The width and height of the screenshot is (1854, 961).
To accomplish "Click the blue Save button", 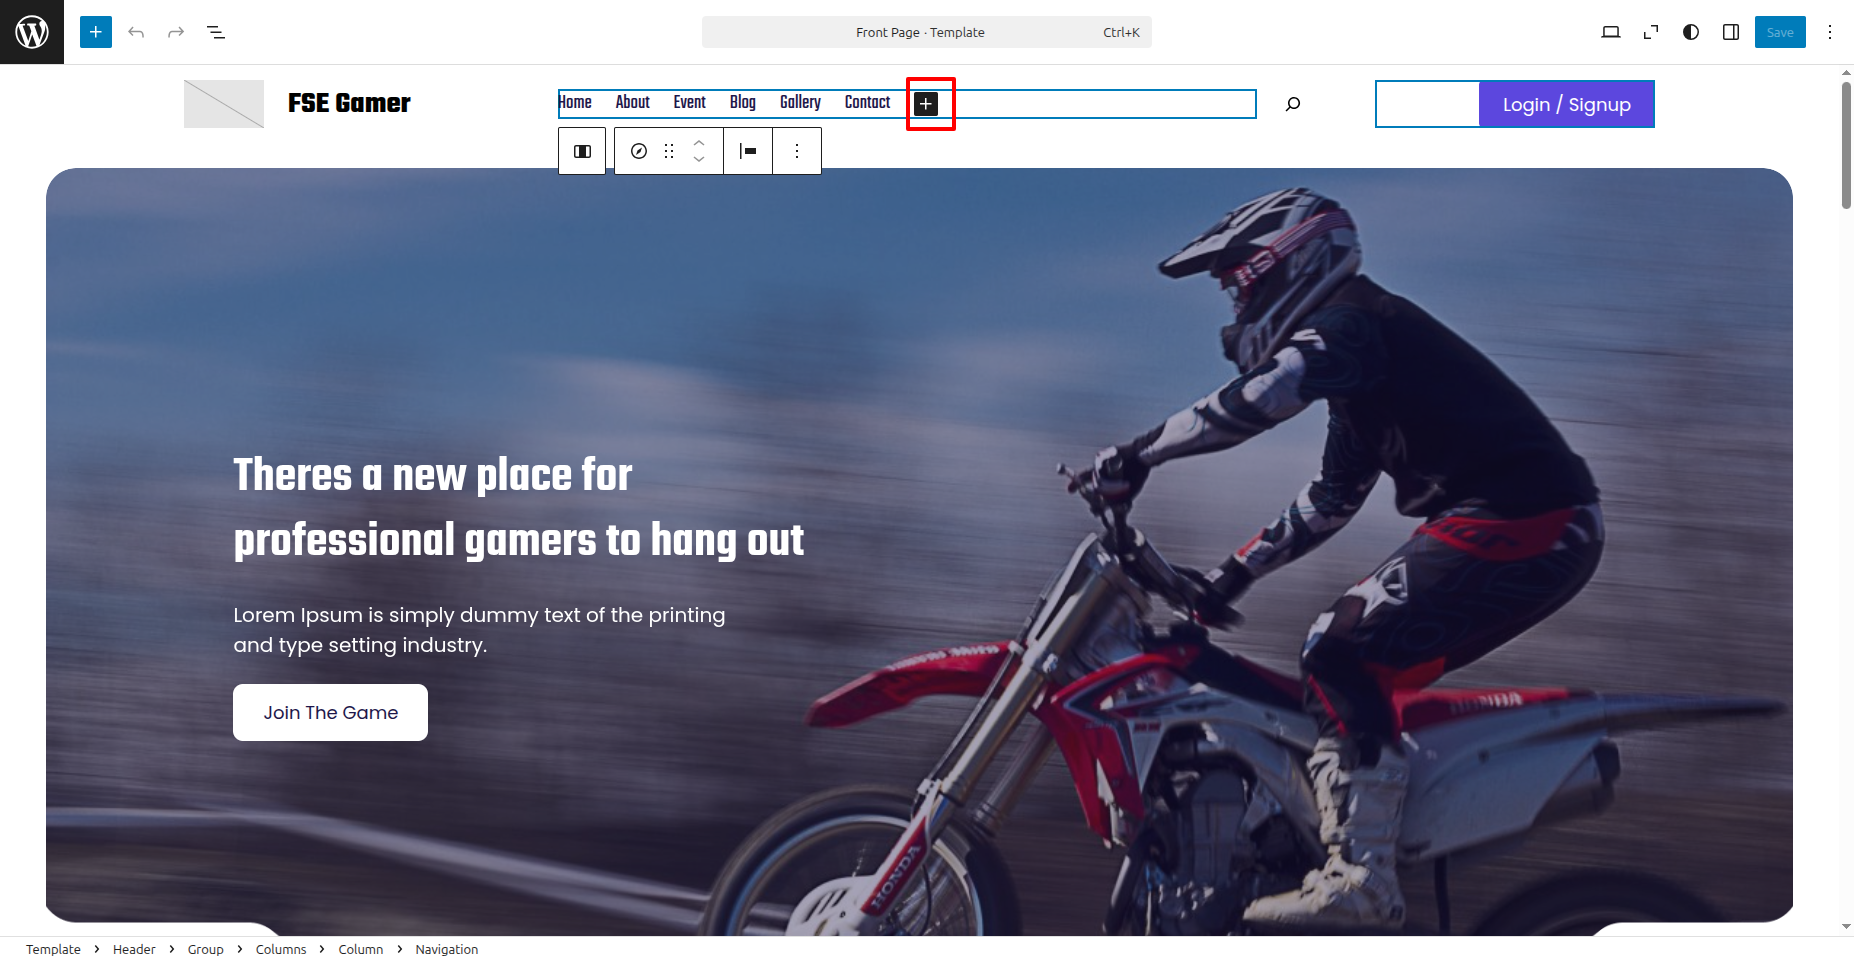I will [1779, 32].
